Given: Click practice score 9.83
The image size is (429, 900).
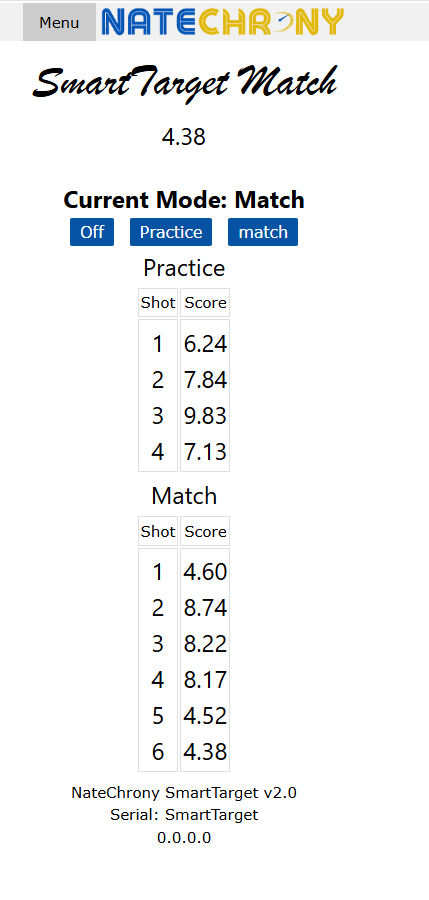Looking at the screenshot, I should pos(205,416).
